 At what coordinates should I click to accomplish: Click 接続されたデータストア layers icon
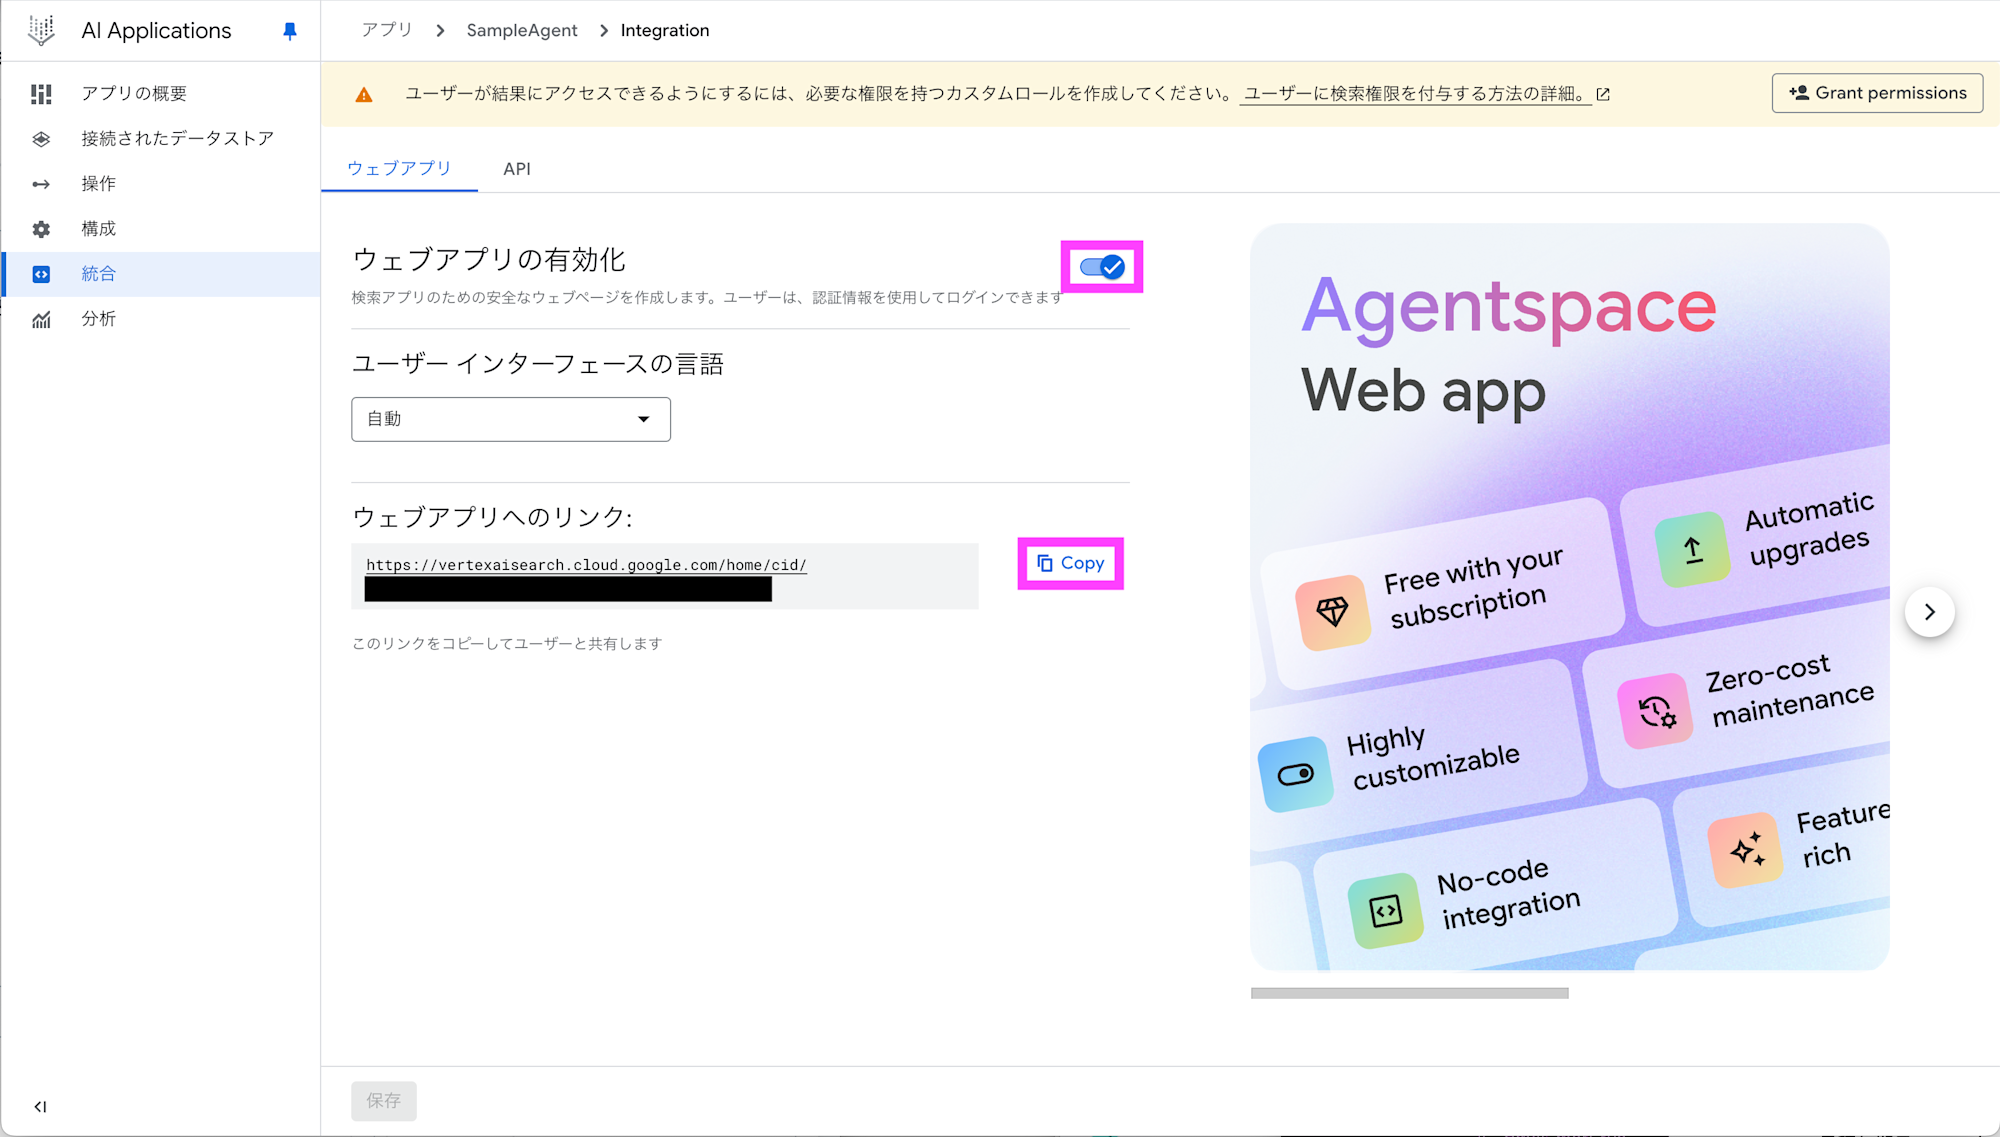tap(41, 139)
